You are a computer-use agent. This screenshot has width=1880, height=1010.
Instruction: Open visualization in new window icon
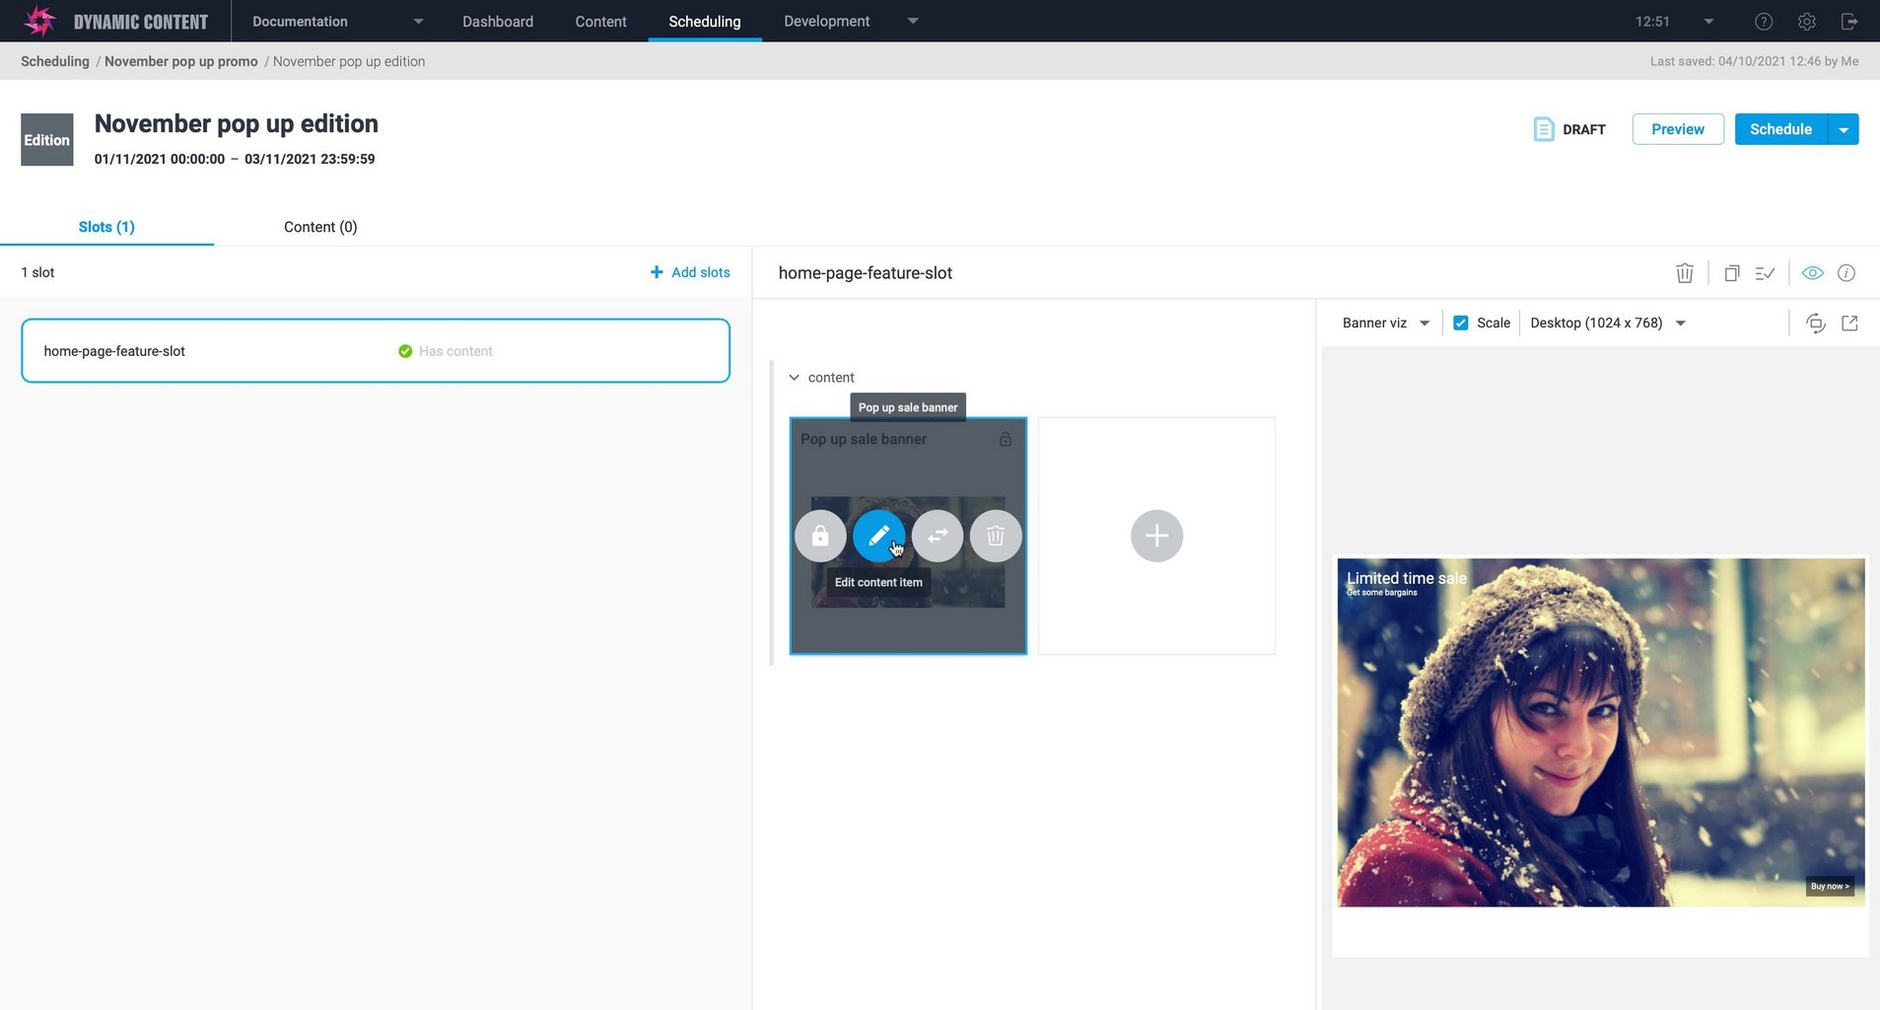click(x=1849, y=323)
